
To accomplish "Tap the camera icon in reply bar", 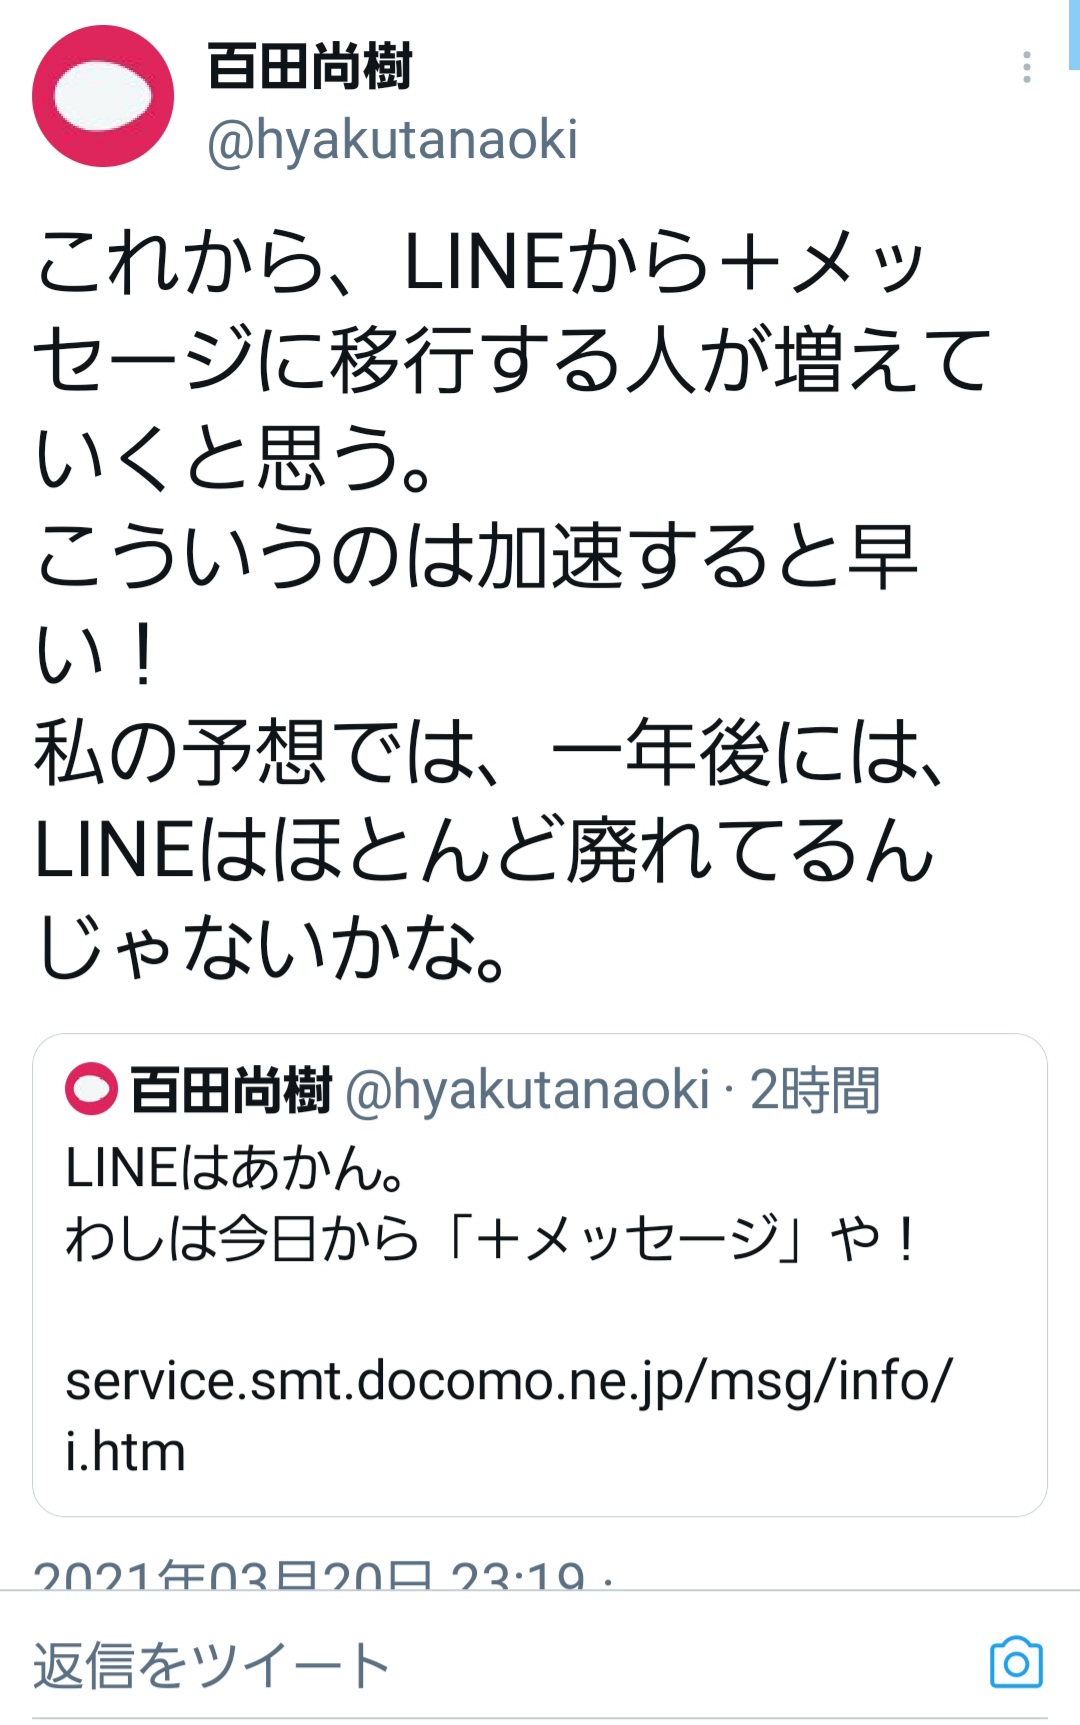I will 1016,1663.
